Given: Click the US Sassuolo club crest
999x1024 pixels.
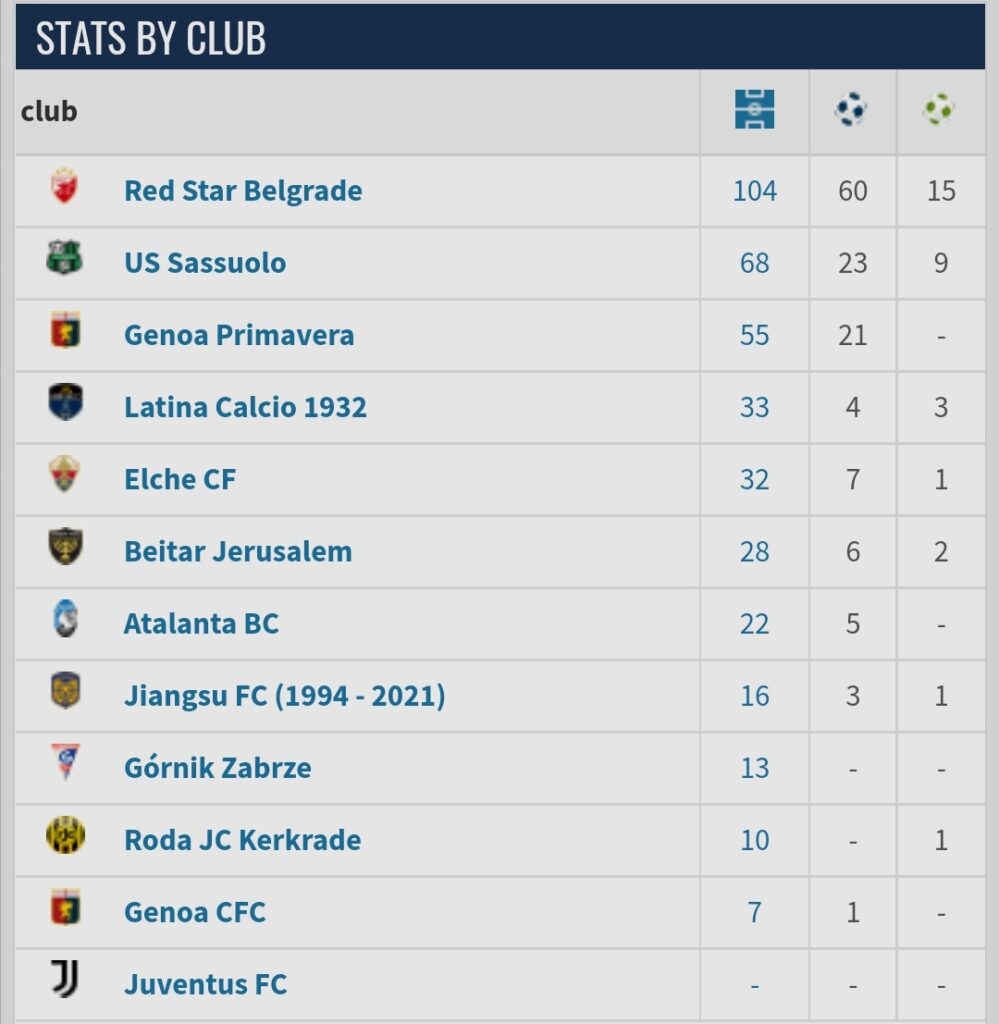Looking at the screenshot, I should (65, 257).
